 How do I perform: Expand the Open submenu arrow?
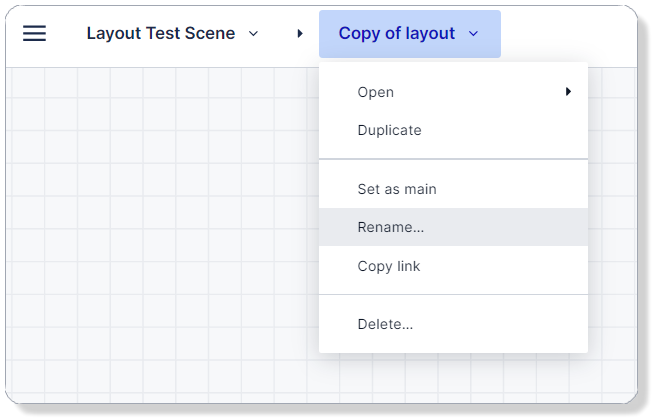point(568,92)
